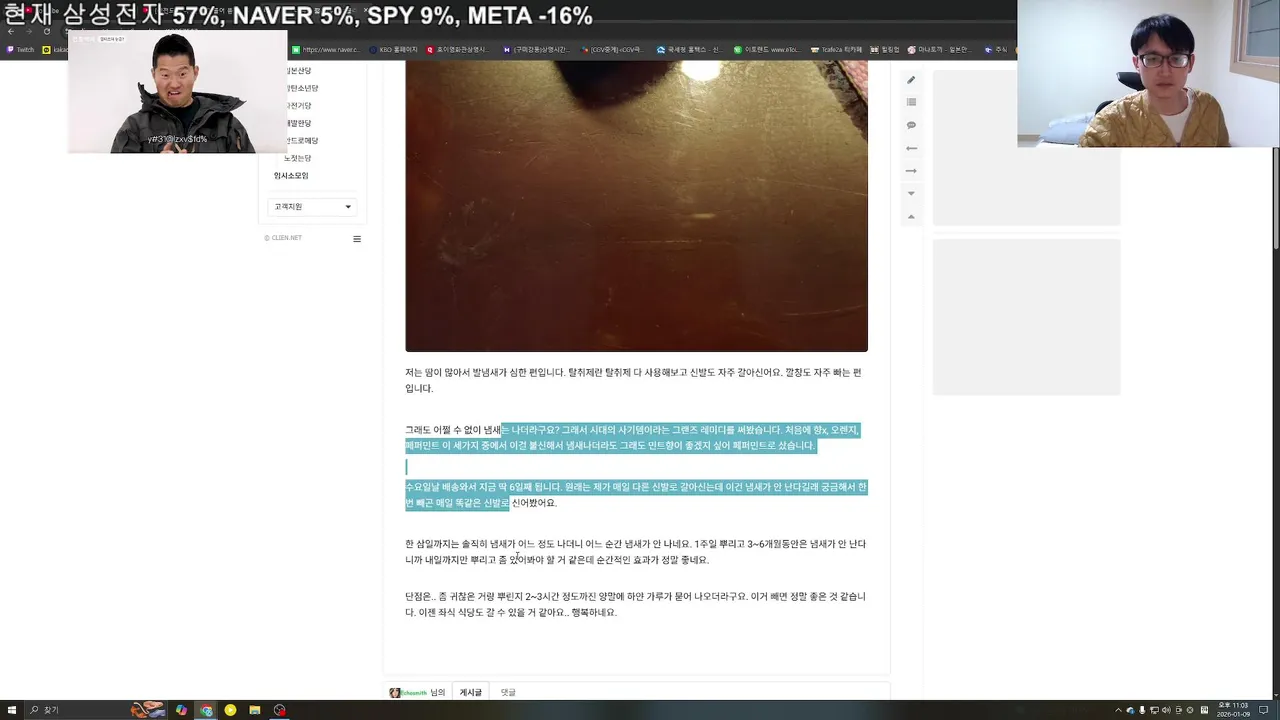Open the post list icon
Viewport: 1280px width, 720px height.
pyautogui.click(x=911, y=102)
